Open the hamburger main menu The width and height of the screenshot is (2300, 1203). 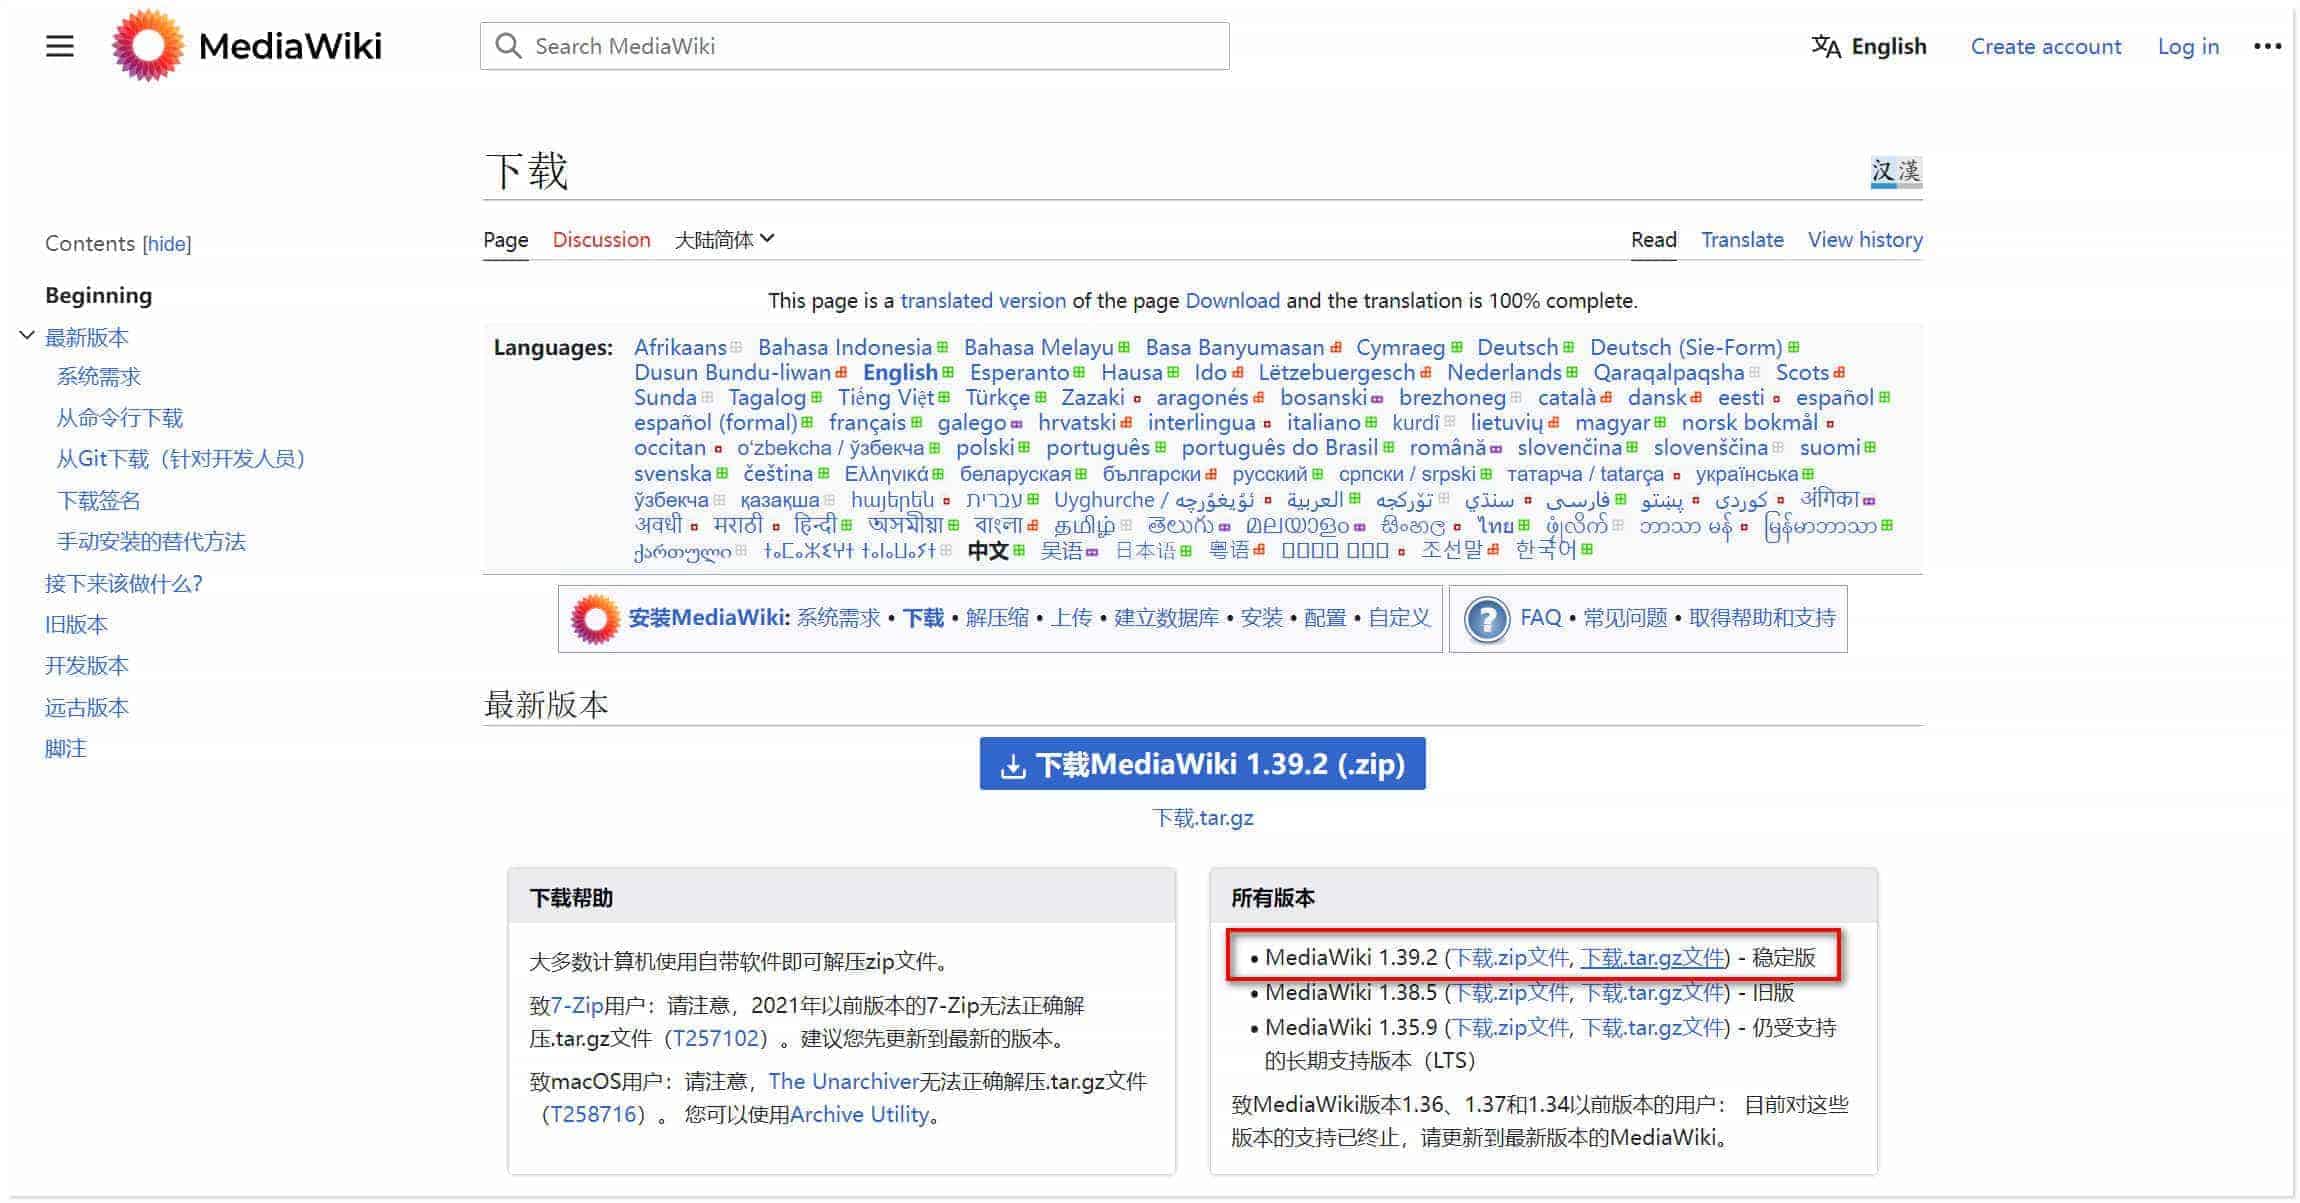coord(60,46)
